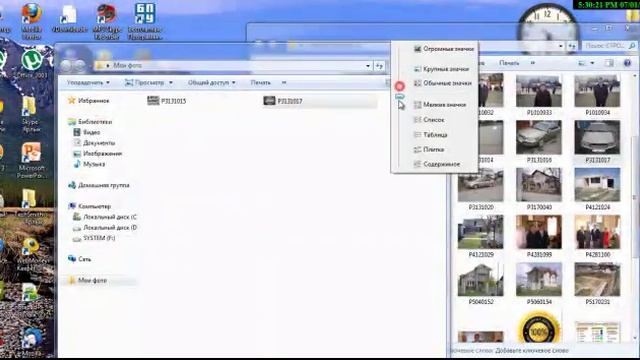
Task: Select thumbnail P1010033 in back window
Action: coord(539,95)
